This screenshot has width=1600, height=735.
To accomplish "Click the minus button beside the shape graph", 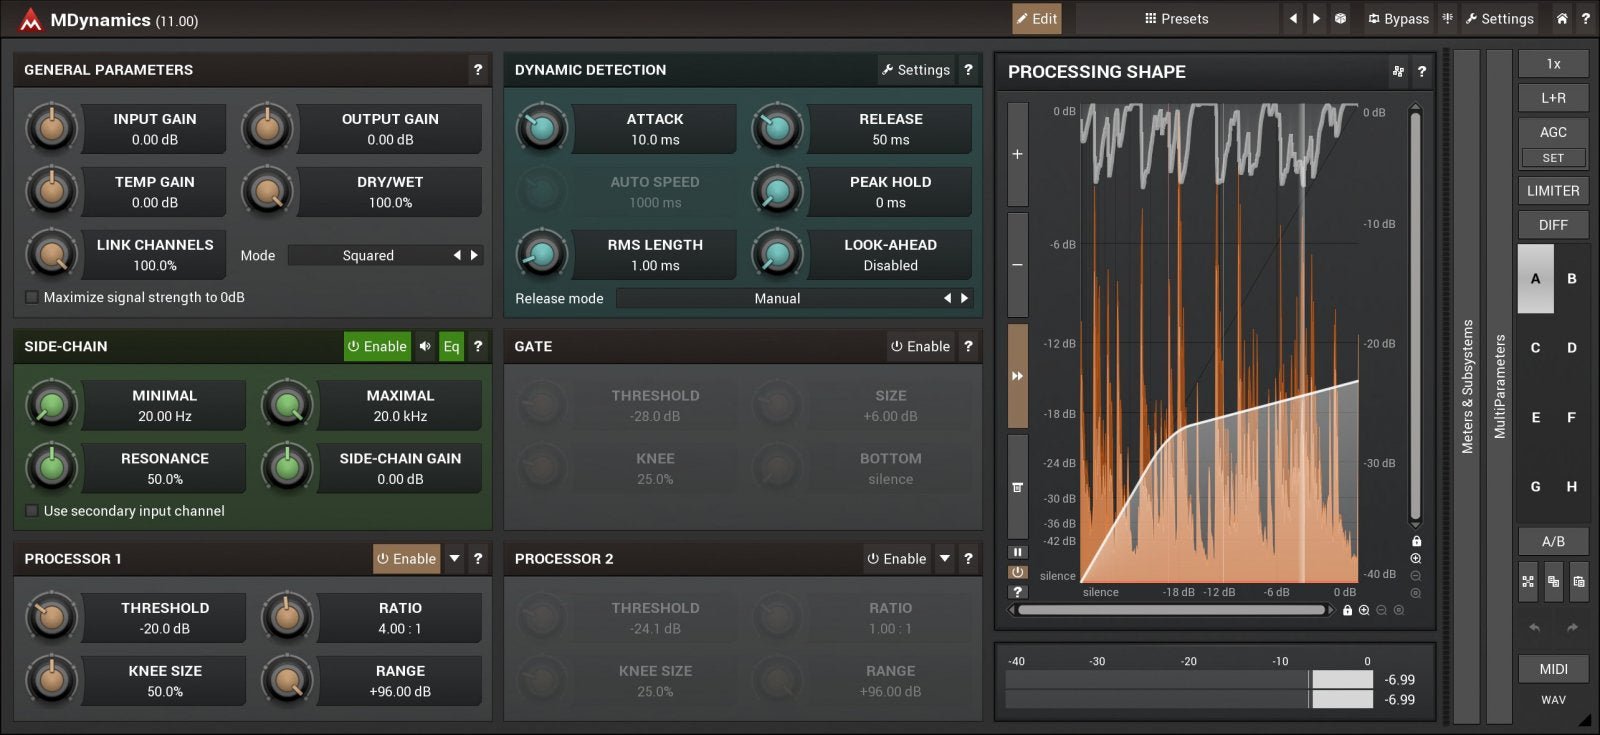I will coord(1017,265).
